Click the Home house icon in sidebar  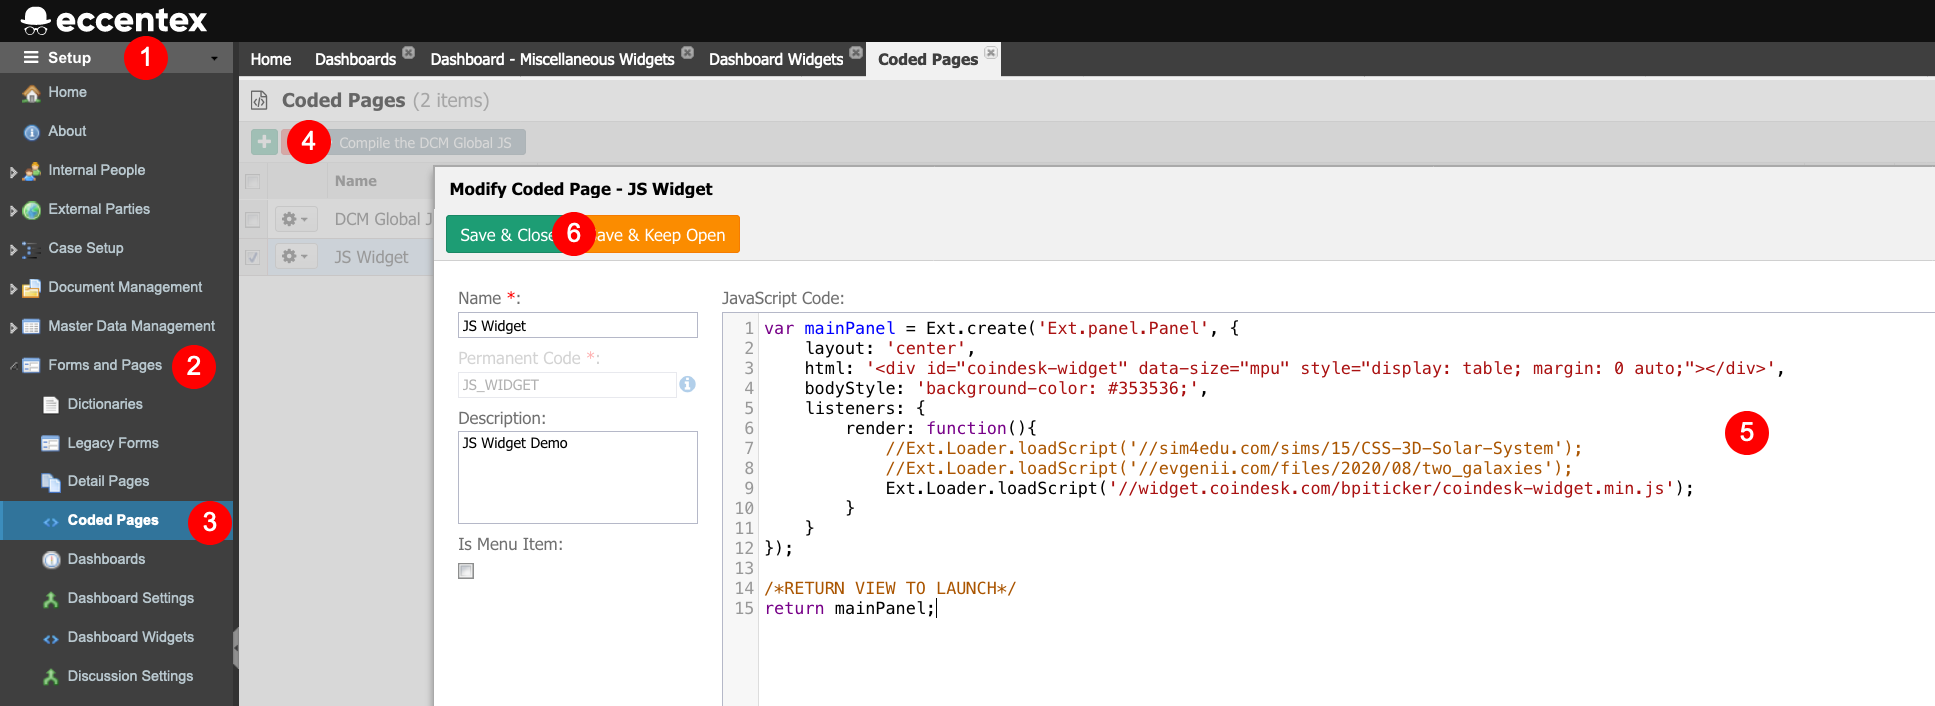coord(31,93)
